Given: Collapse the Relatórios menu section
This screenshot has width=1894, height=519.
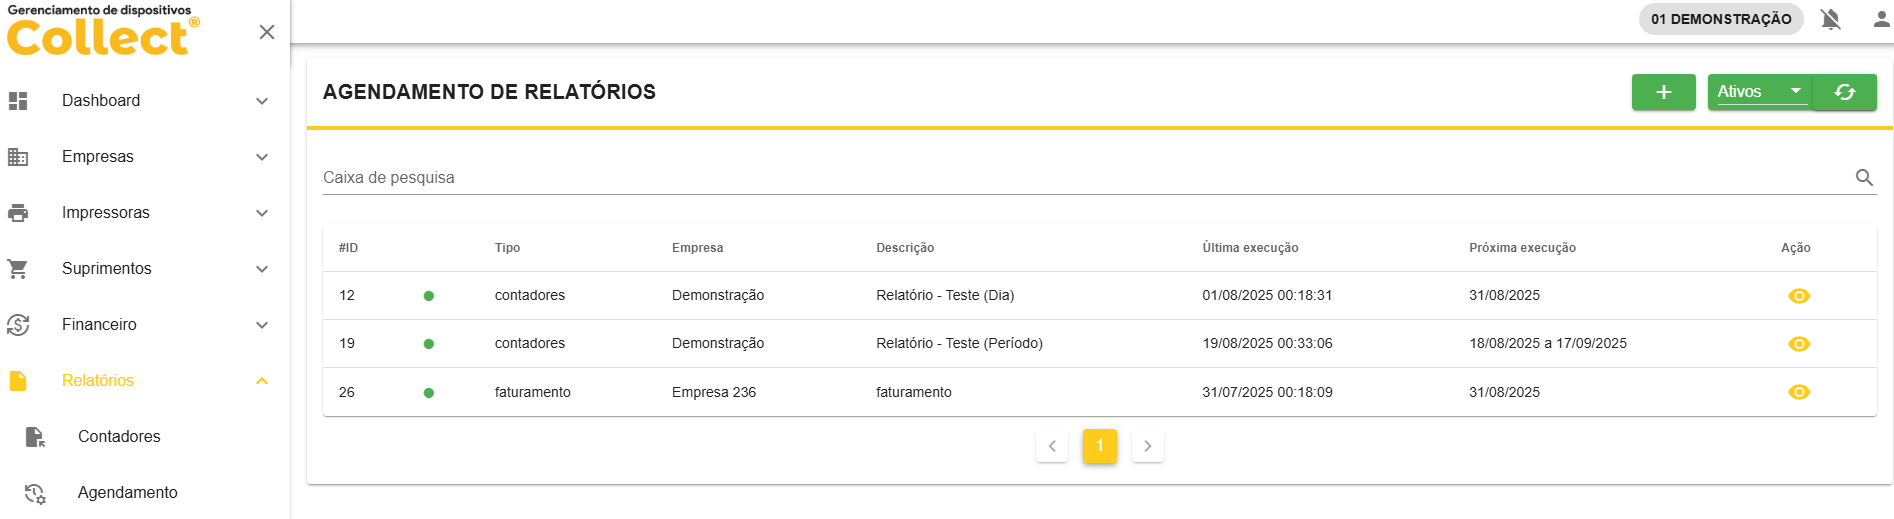Looking at the screenshot, I should pos(262,381).
